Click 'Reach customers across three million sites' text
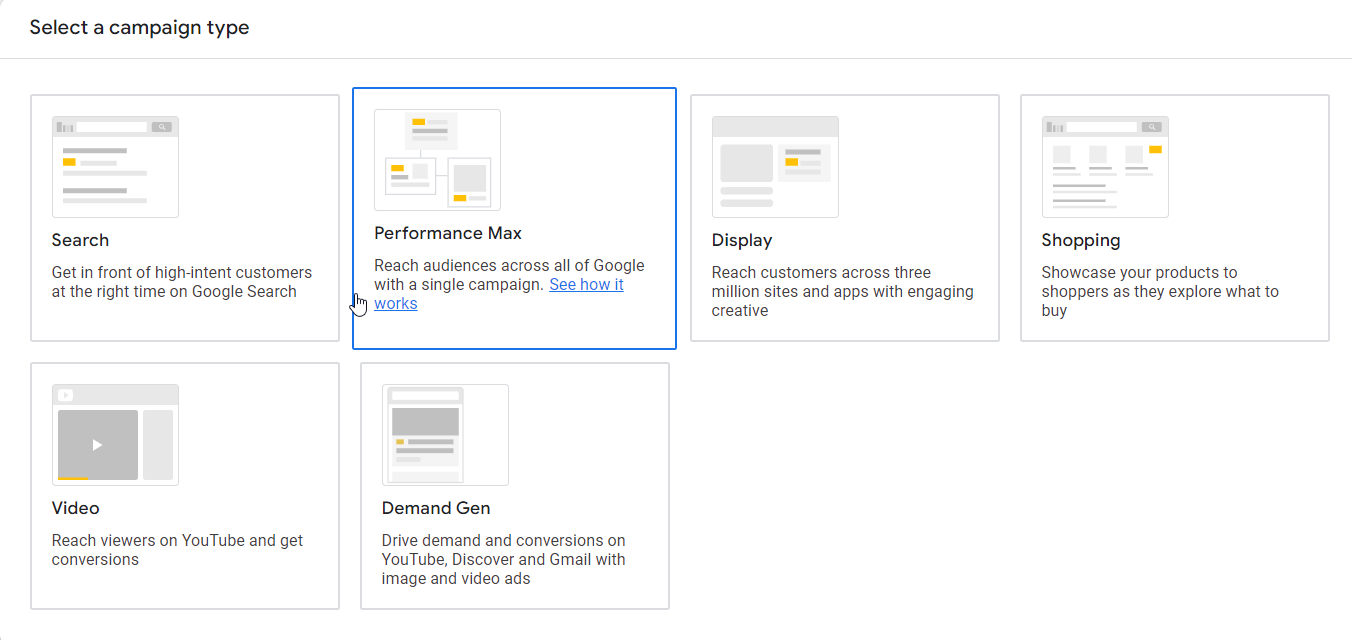This screenshot has width=1352, height=640. point(842,291)
